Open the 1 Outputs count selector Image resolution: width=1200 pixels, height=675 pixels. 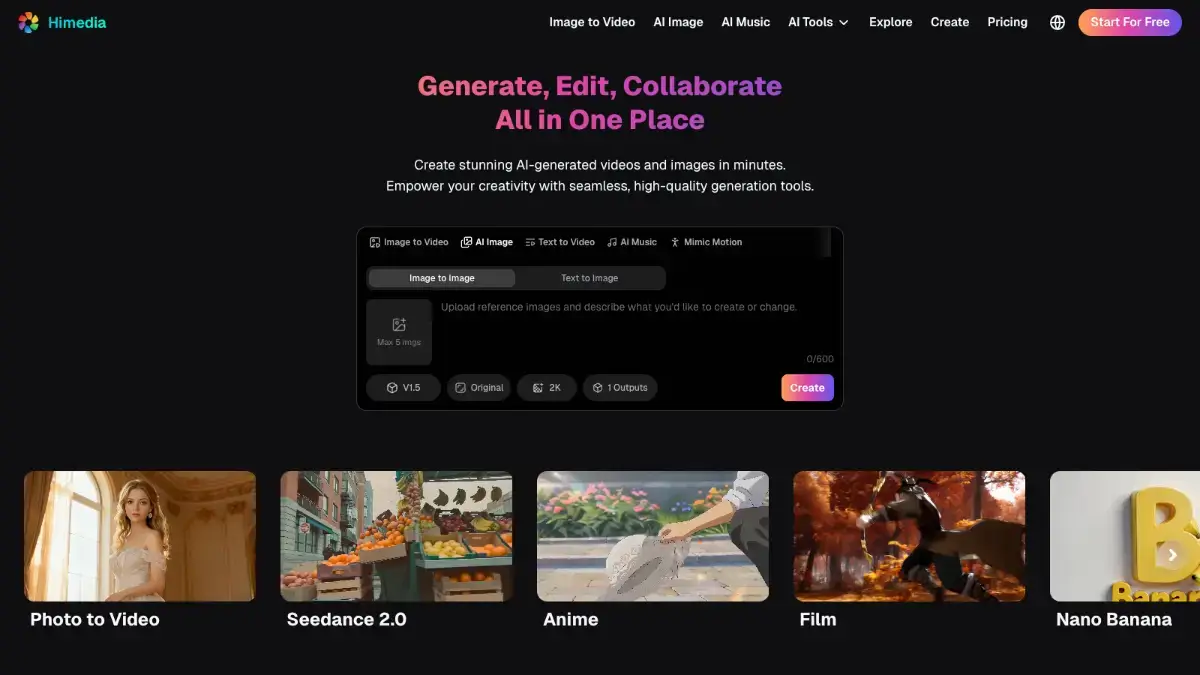620,388
